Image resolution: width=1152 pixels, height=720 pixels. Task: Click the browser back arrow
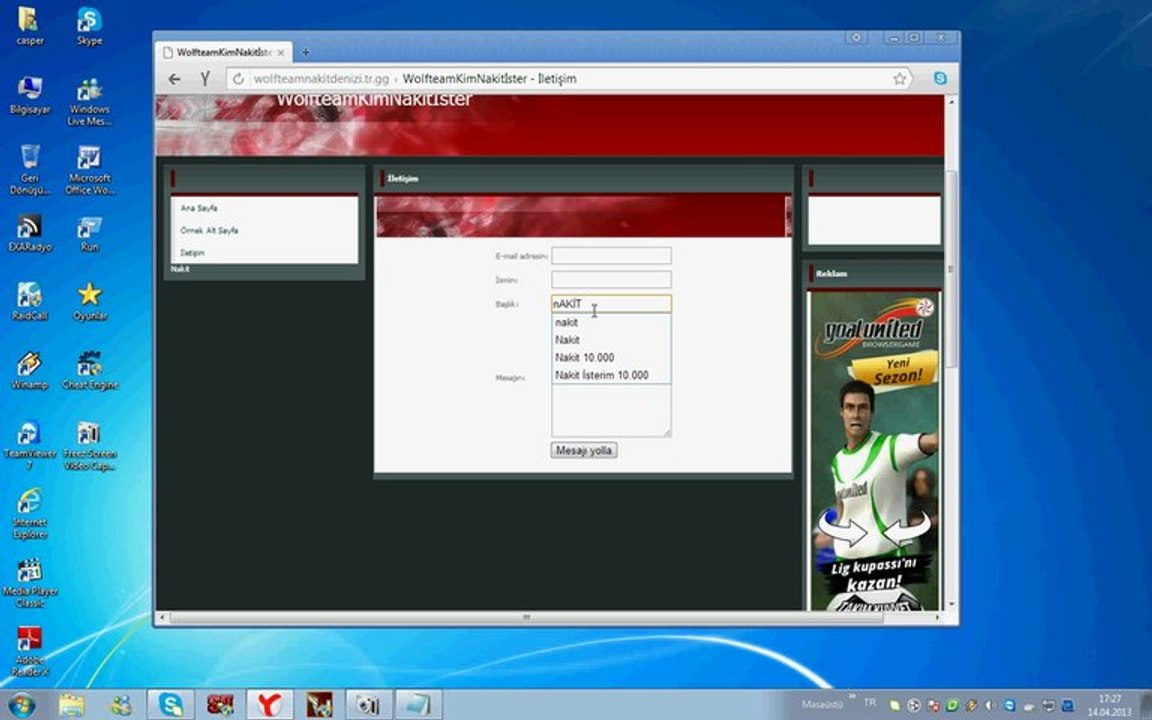[x=174, y=79]
